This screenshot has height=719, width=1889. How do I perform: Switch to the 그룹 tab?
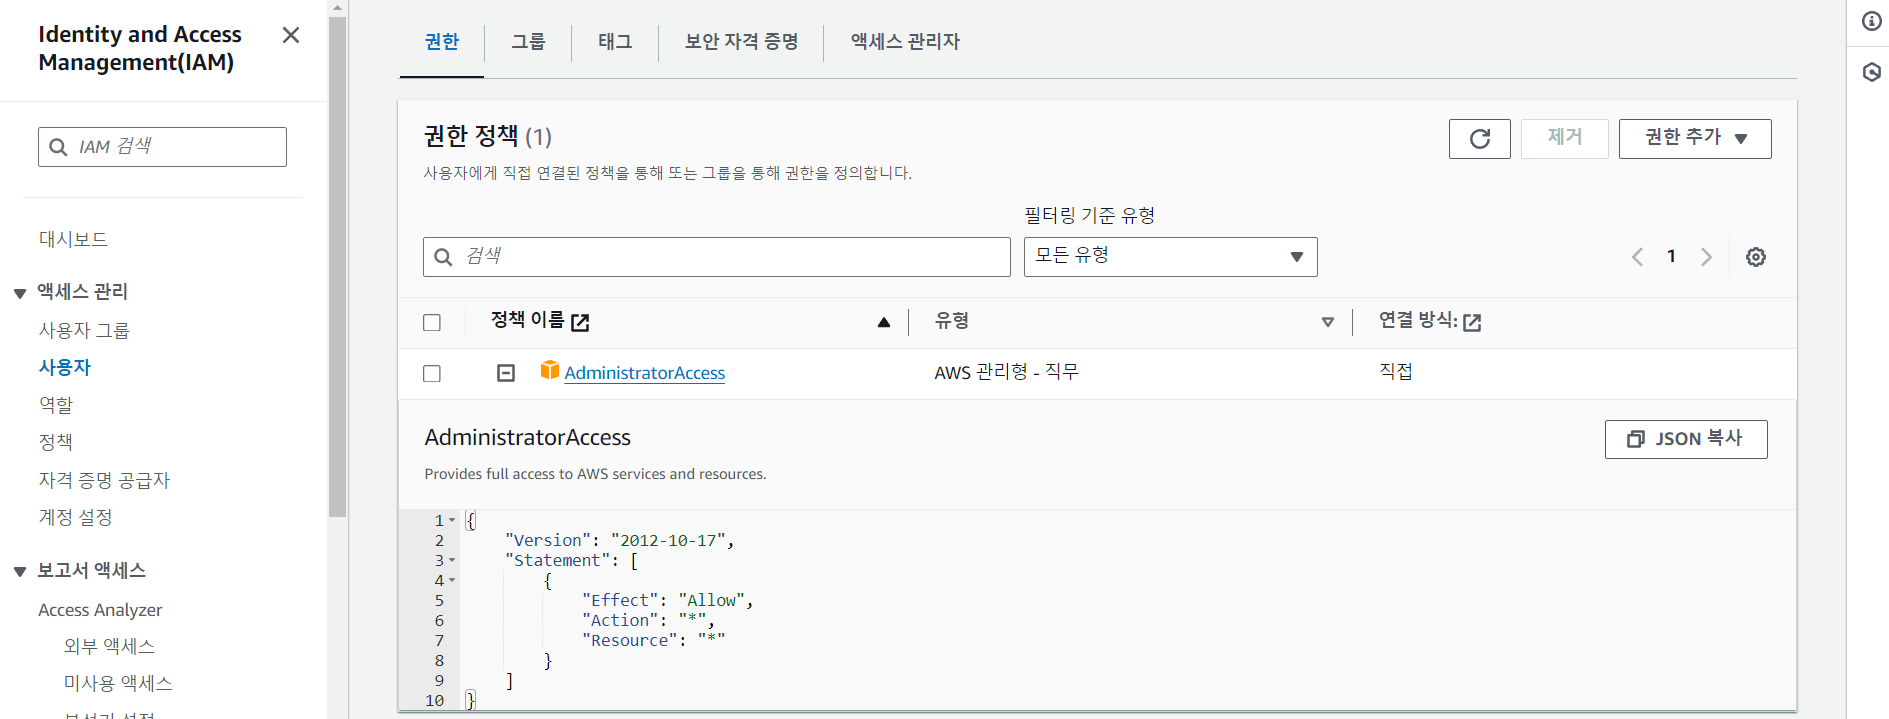pos(528,42)
